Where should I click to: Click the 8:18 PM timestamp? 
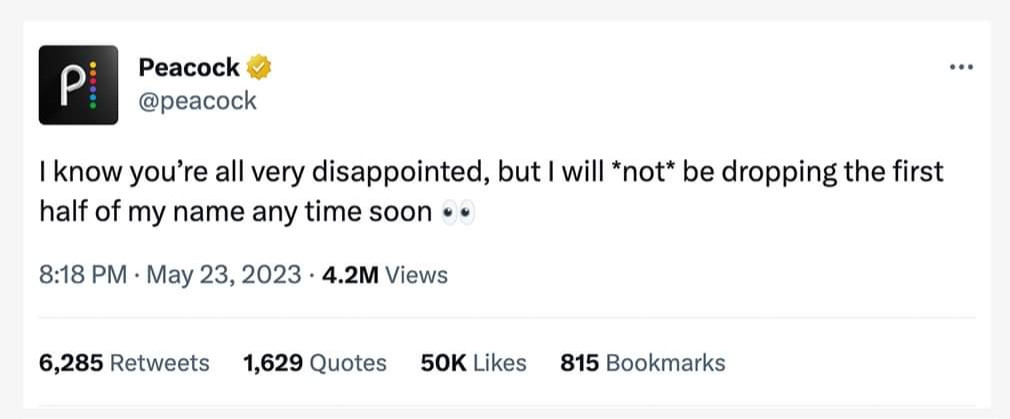click(81, 274)
